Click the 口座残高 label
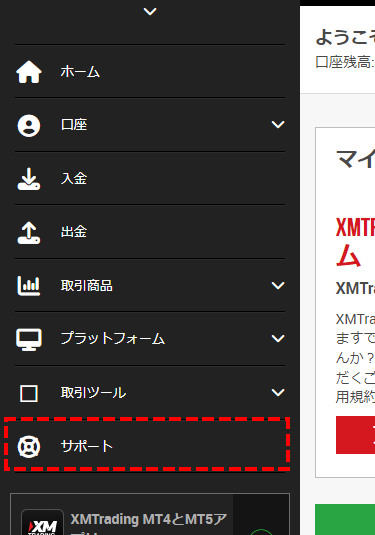Viewport: 375px width, 535px height. (x=345, y=62)
